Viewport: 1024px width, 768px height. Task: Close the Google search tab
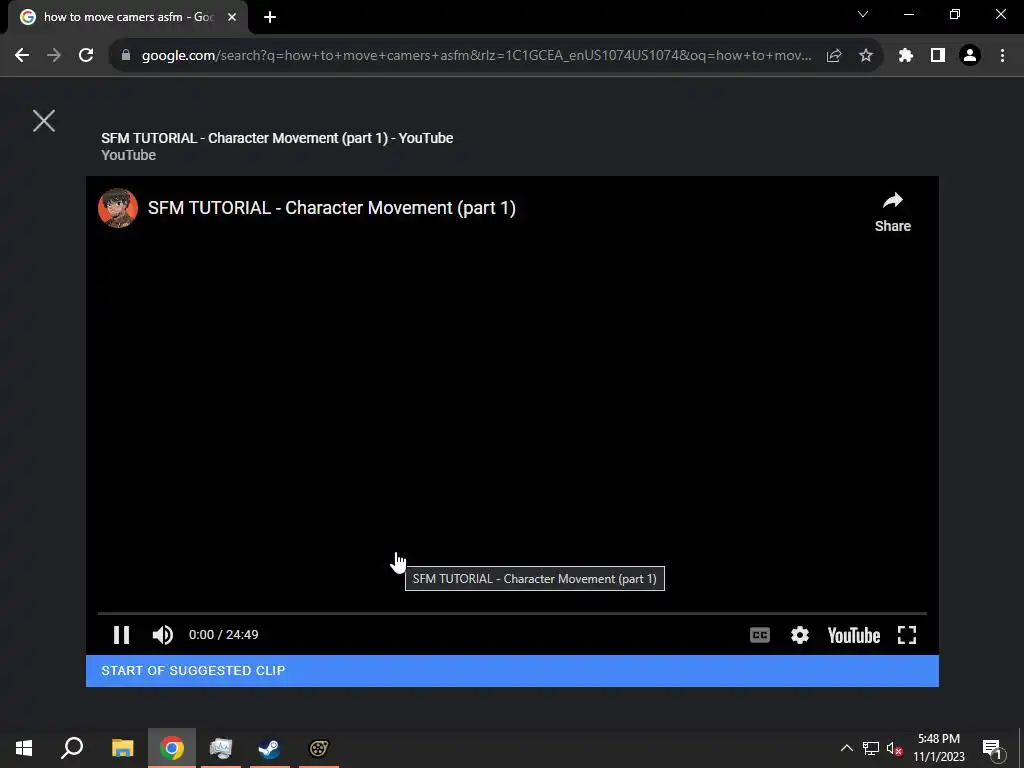click(232, 17)
